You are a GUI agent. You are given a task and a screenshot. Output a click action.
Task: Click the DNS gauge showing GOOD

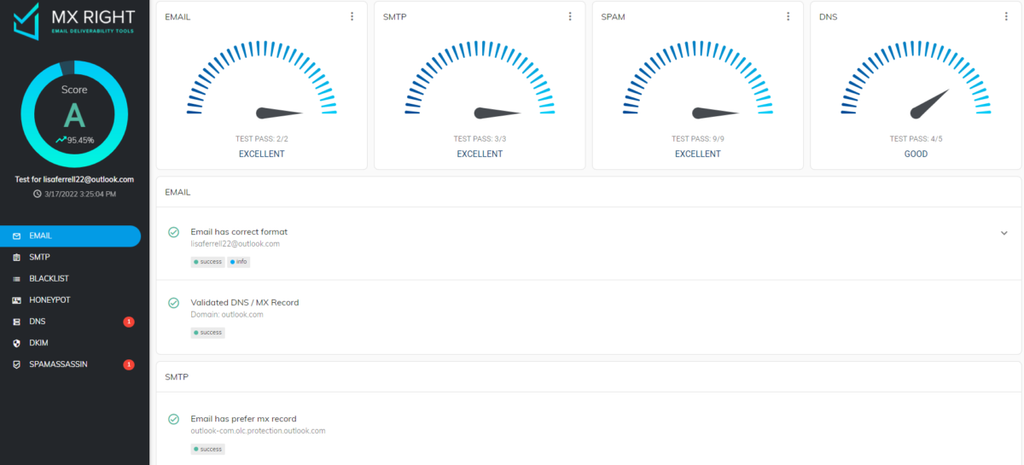click(x=916, y=85)
